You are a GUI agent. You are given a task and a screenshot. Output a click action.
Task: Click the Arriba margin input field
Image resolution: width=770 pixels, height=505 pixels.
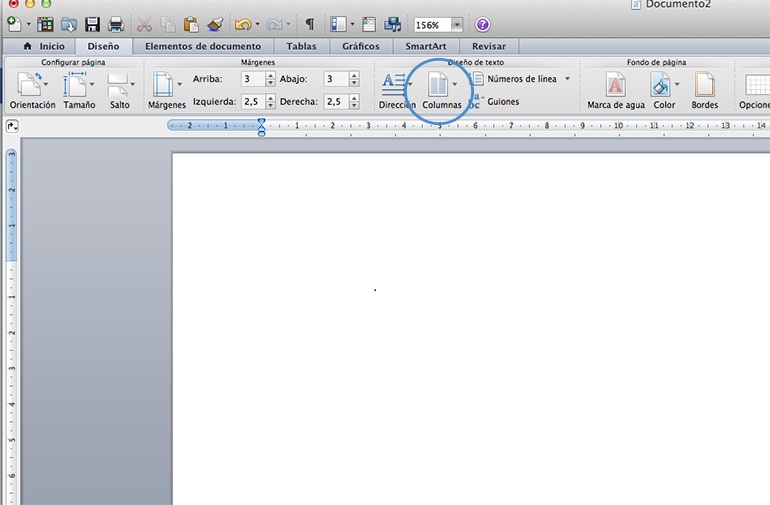252,79
